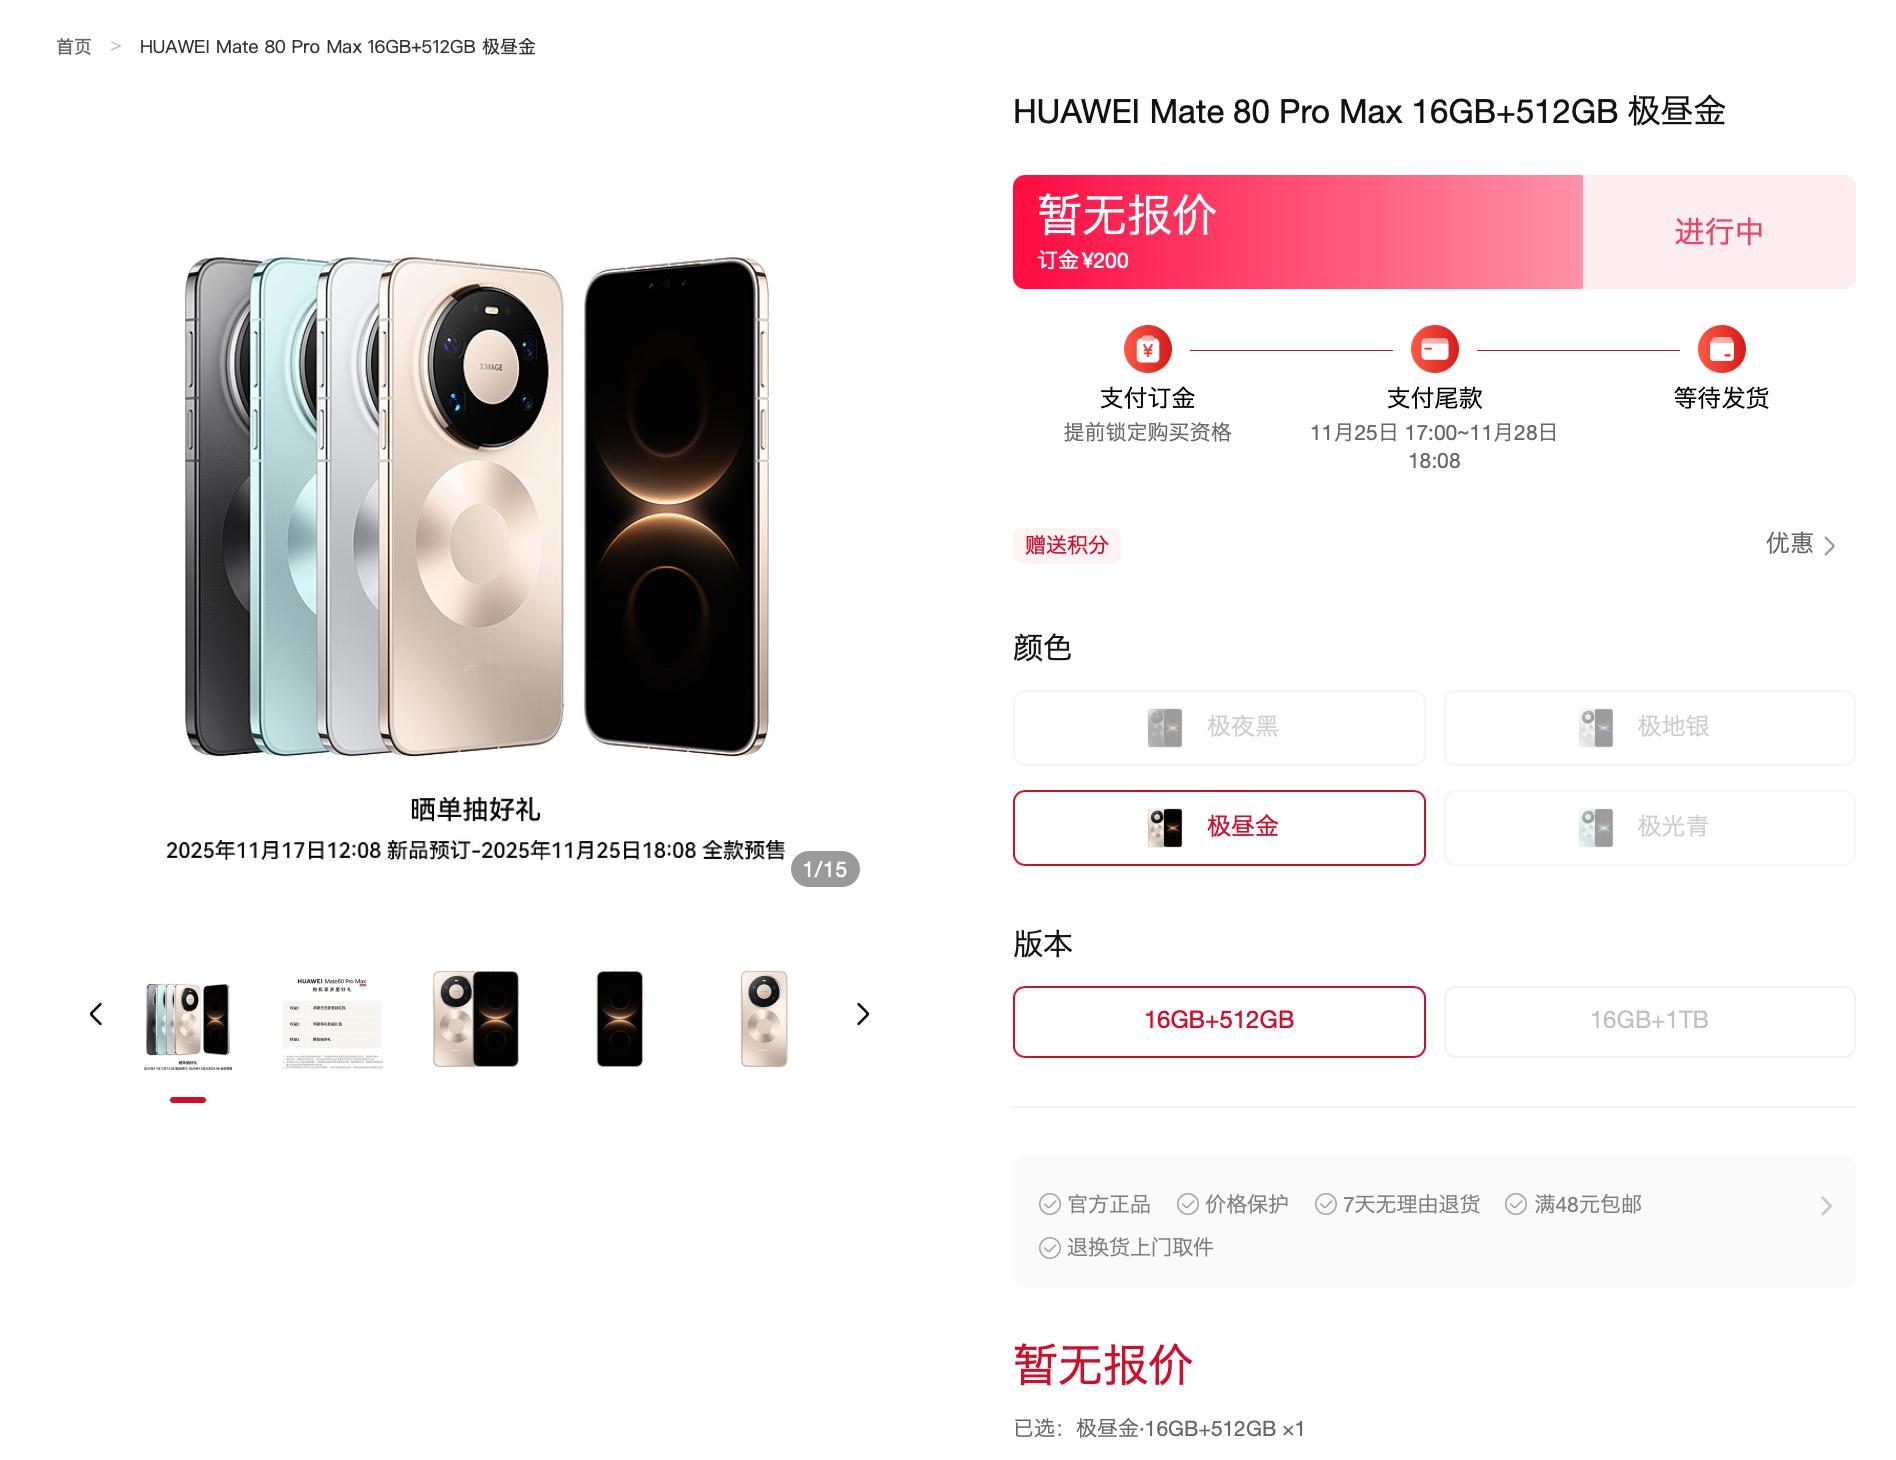Image resolution: width=1896 pixels, height=1460 pixels.
Task: Open the 赠送积分 points tag
Action: [x=1066, y=545]
